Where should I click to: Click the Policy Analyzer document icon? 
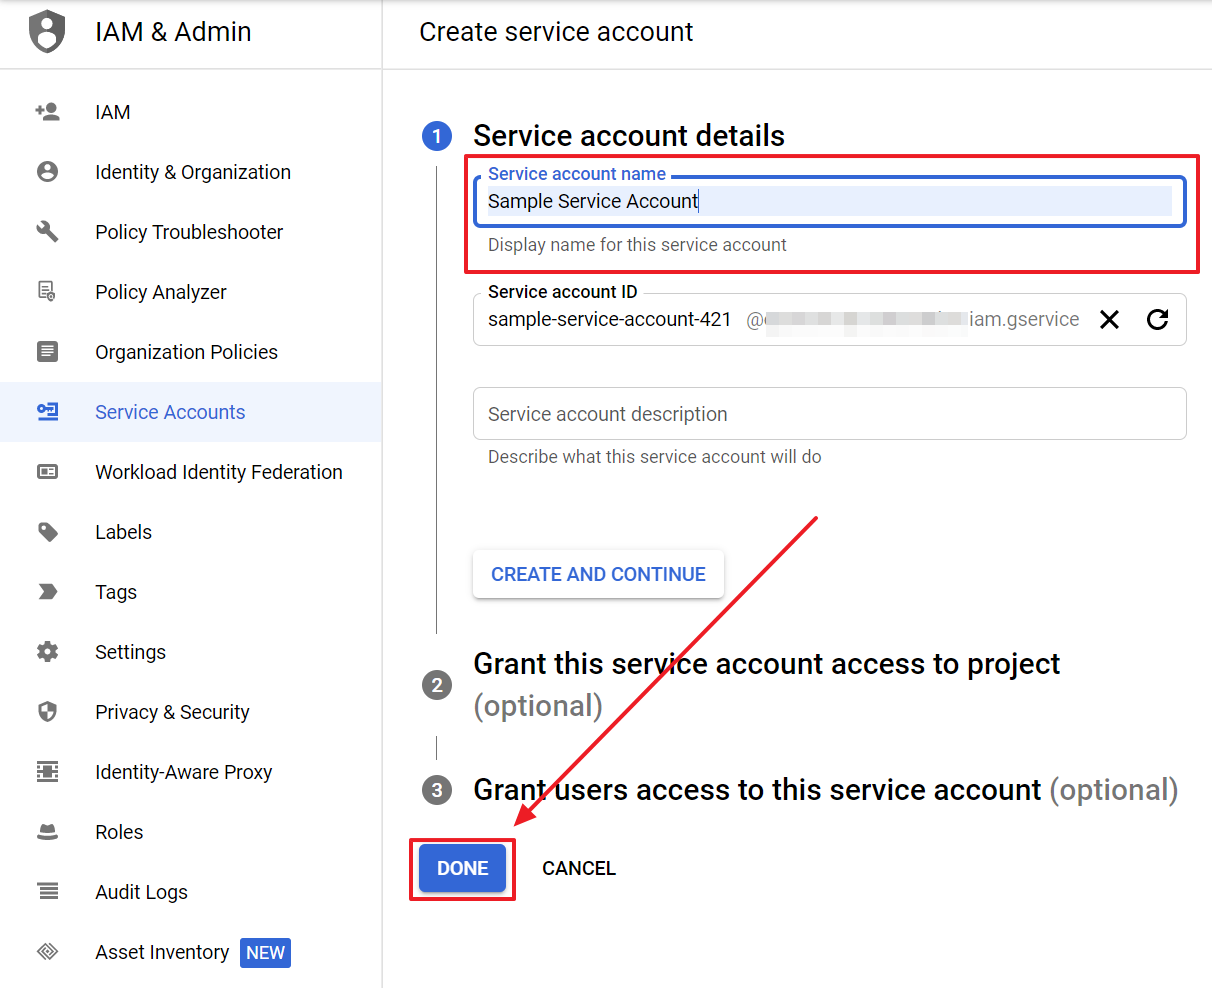(47, 292)
